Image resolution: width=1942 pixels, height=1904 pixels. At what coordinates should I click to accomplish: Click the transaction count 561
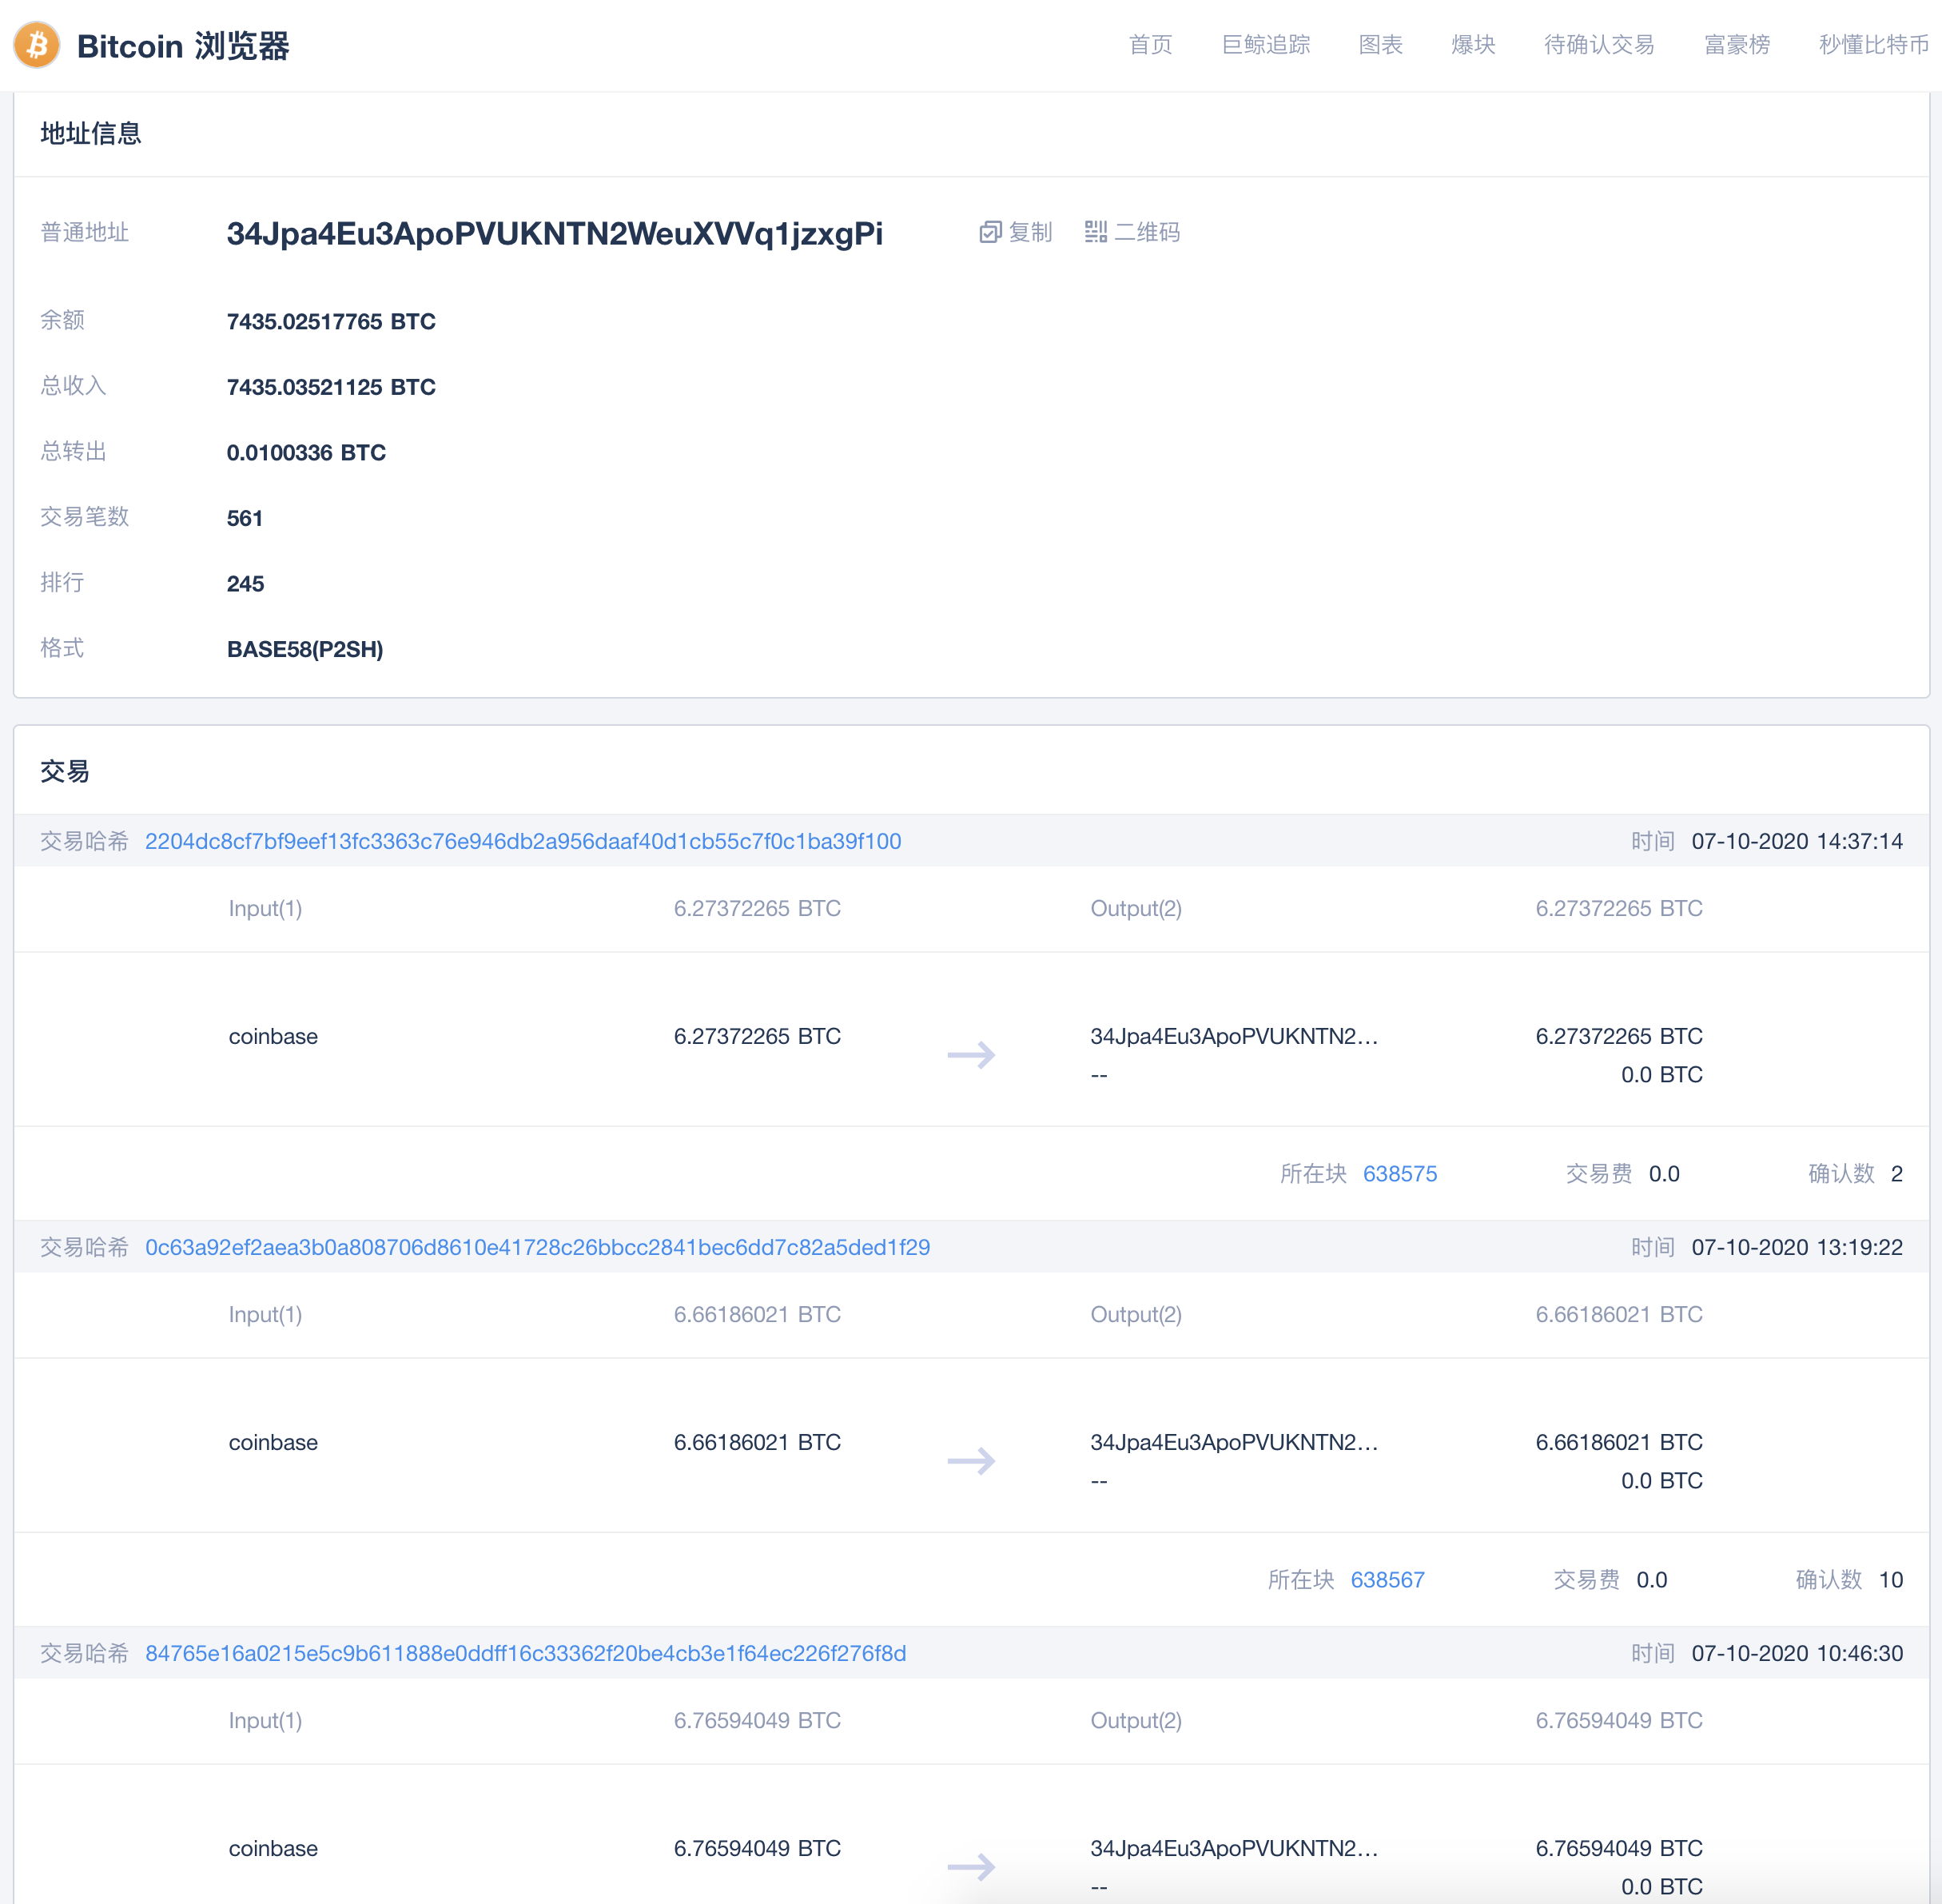245,518
